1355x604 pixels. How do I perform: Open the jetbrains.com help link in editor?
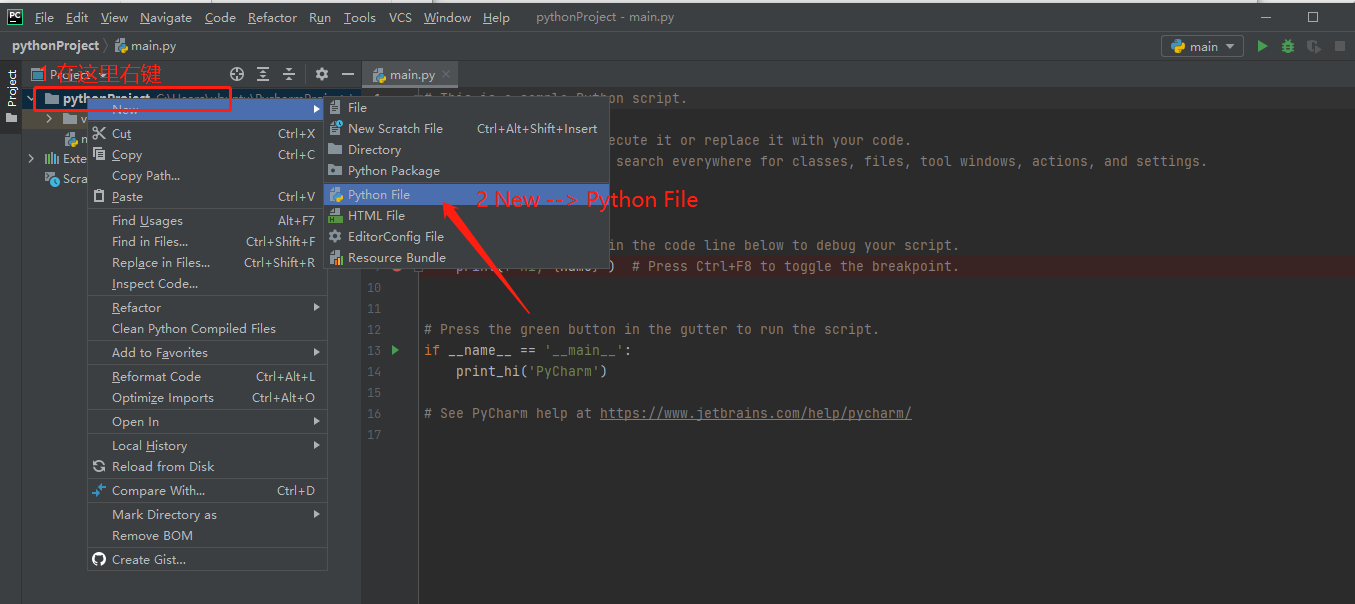click(x=755, y=413)
